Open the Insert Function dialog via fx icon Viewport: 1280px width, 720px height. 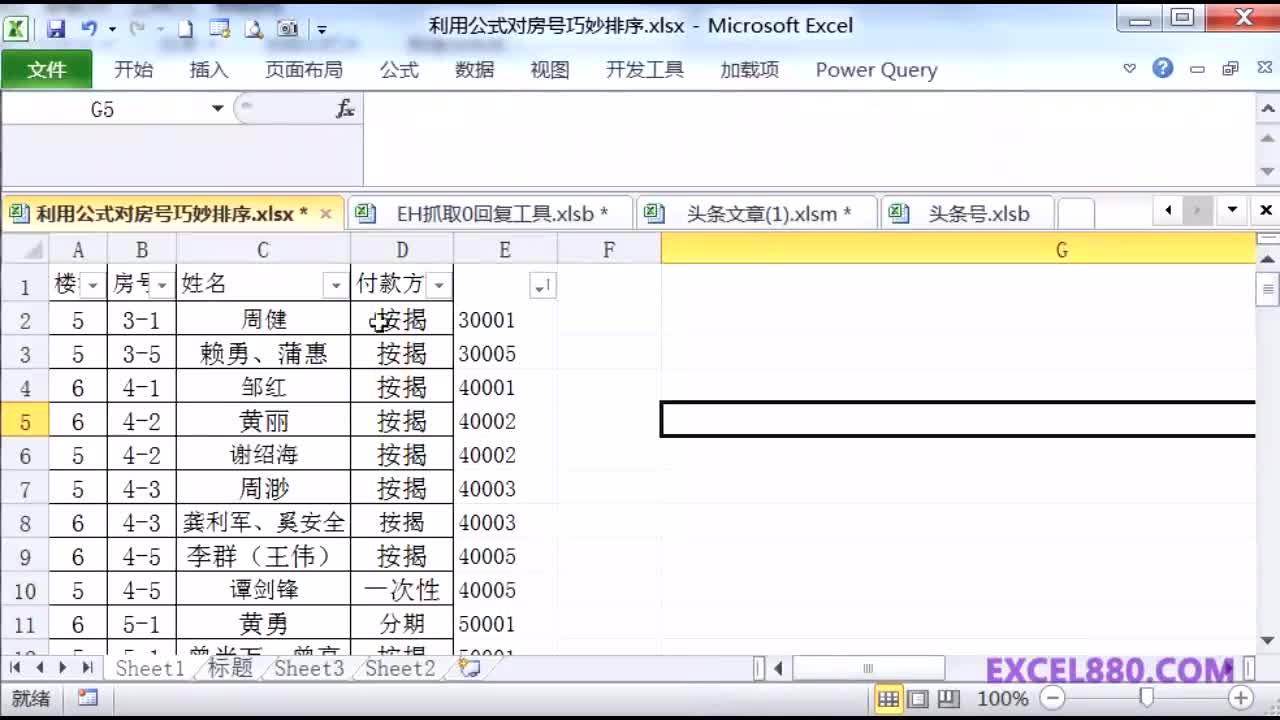point(345,108)
